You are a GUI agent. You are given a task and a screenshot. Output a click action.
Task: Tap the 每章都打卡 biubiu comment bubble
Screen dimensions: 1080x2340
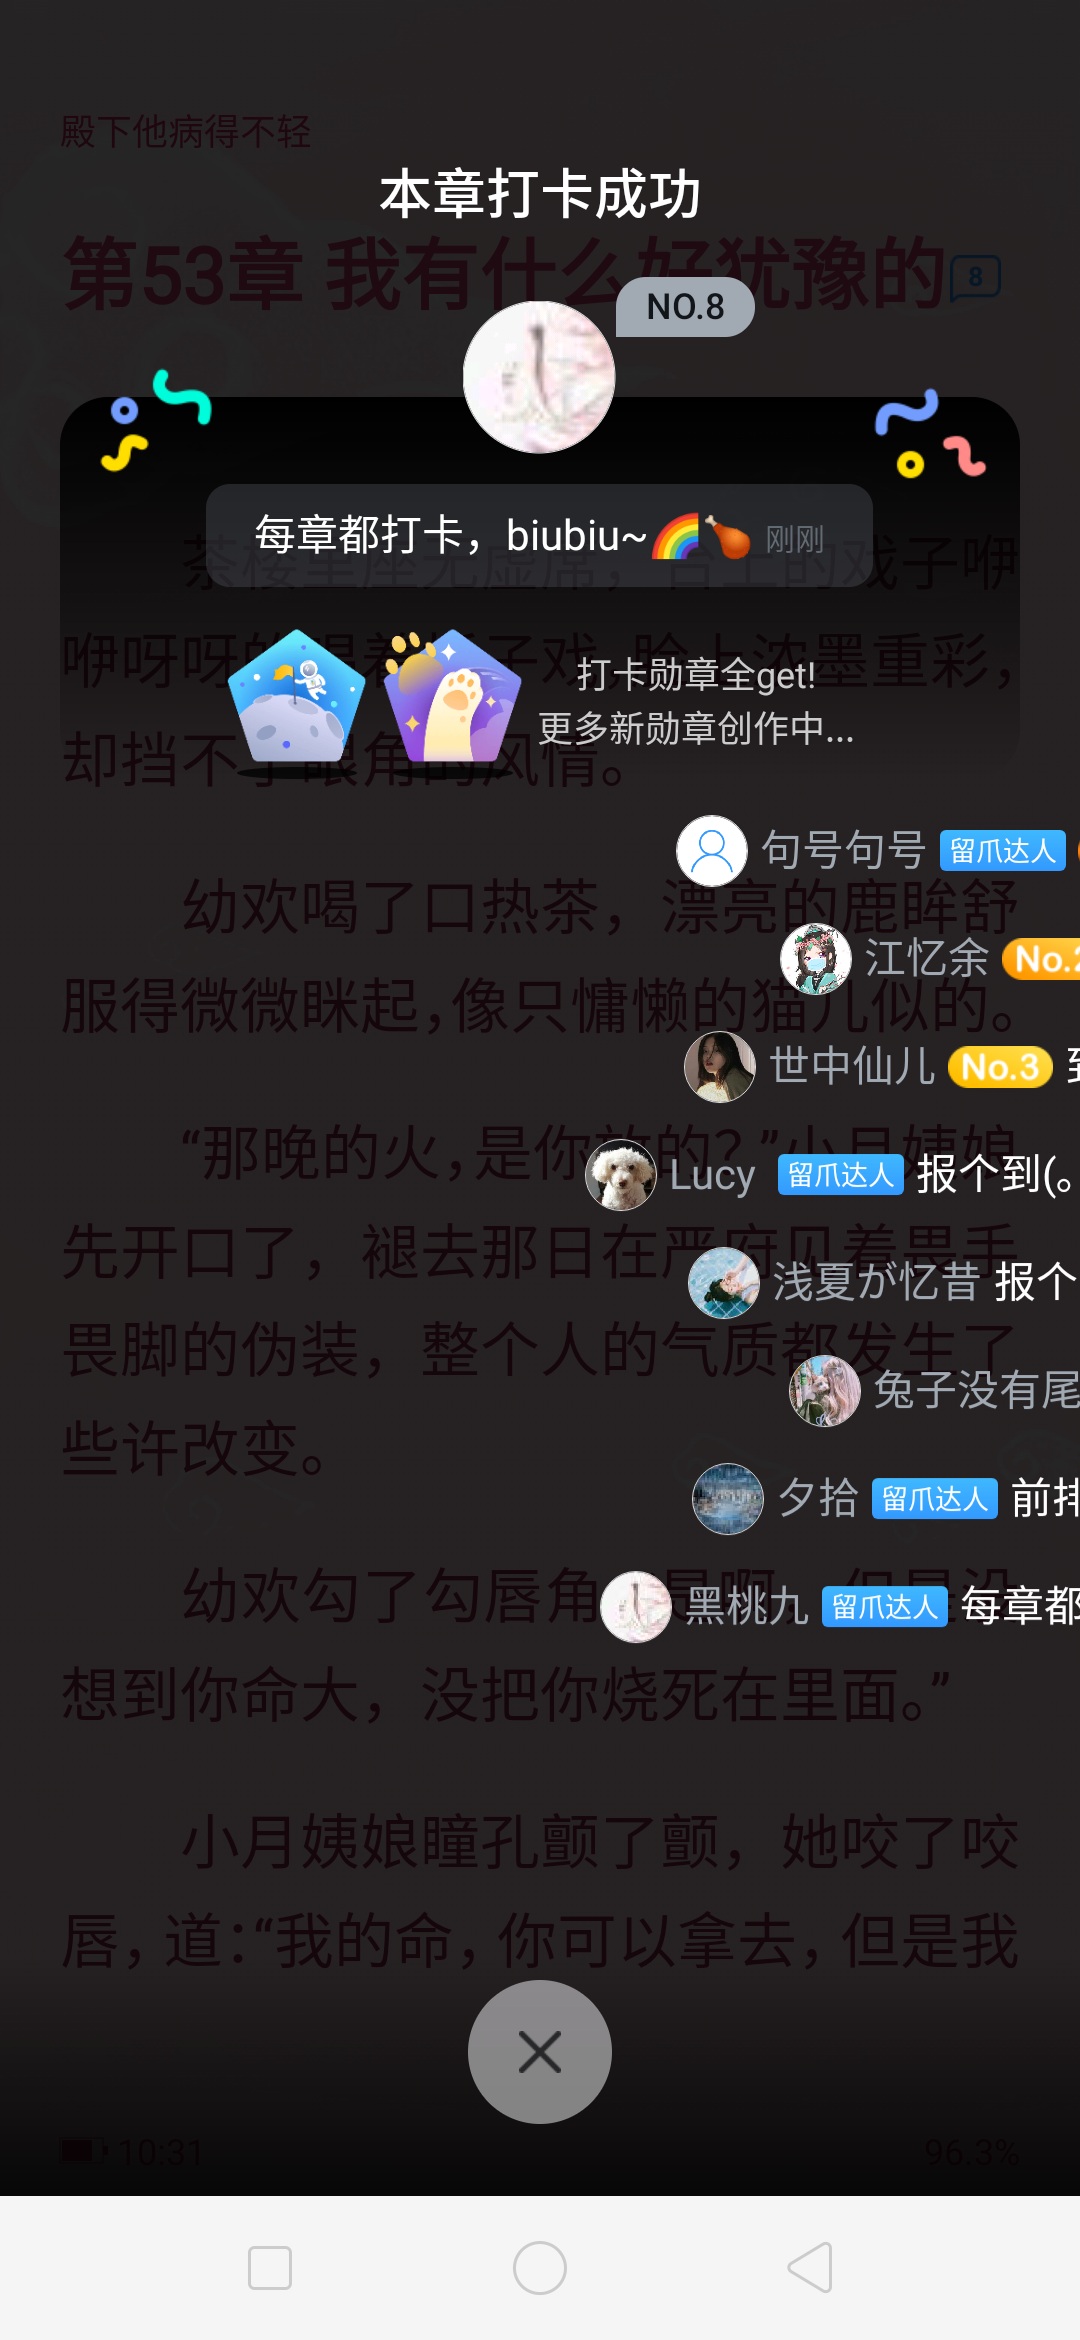tap(540, 536)
